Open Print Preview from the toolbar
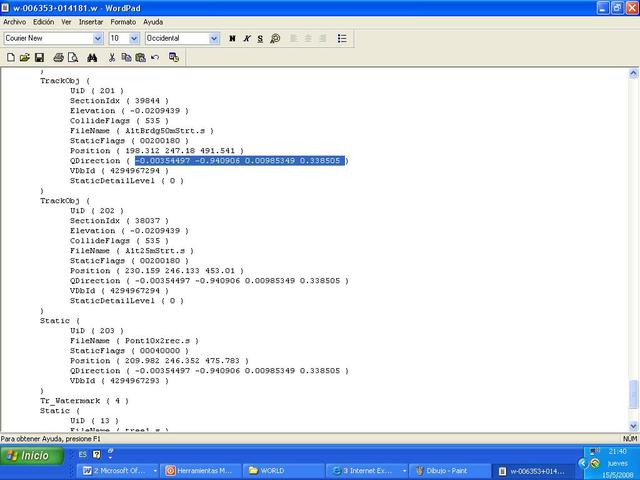The width and height of the screenshot is (640, 480). coord(73,57)
